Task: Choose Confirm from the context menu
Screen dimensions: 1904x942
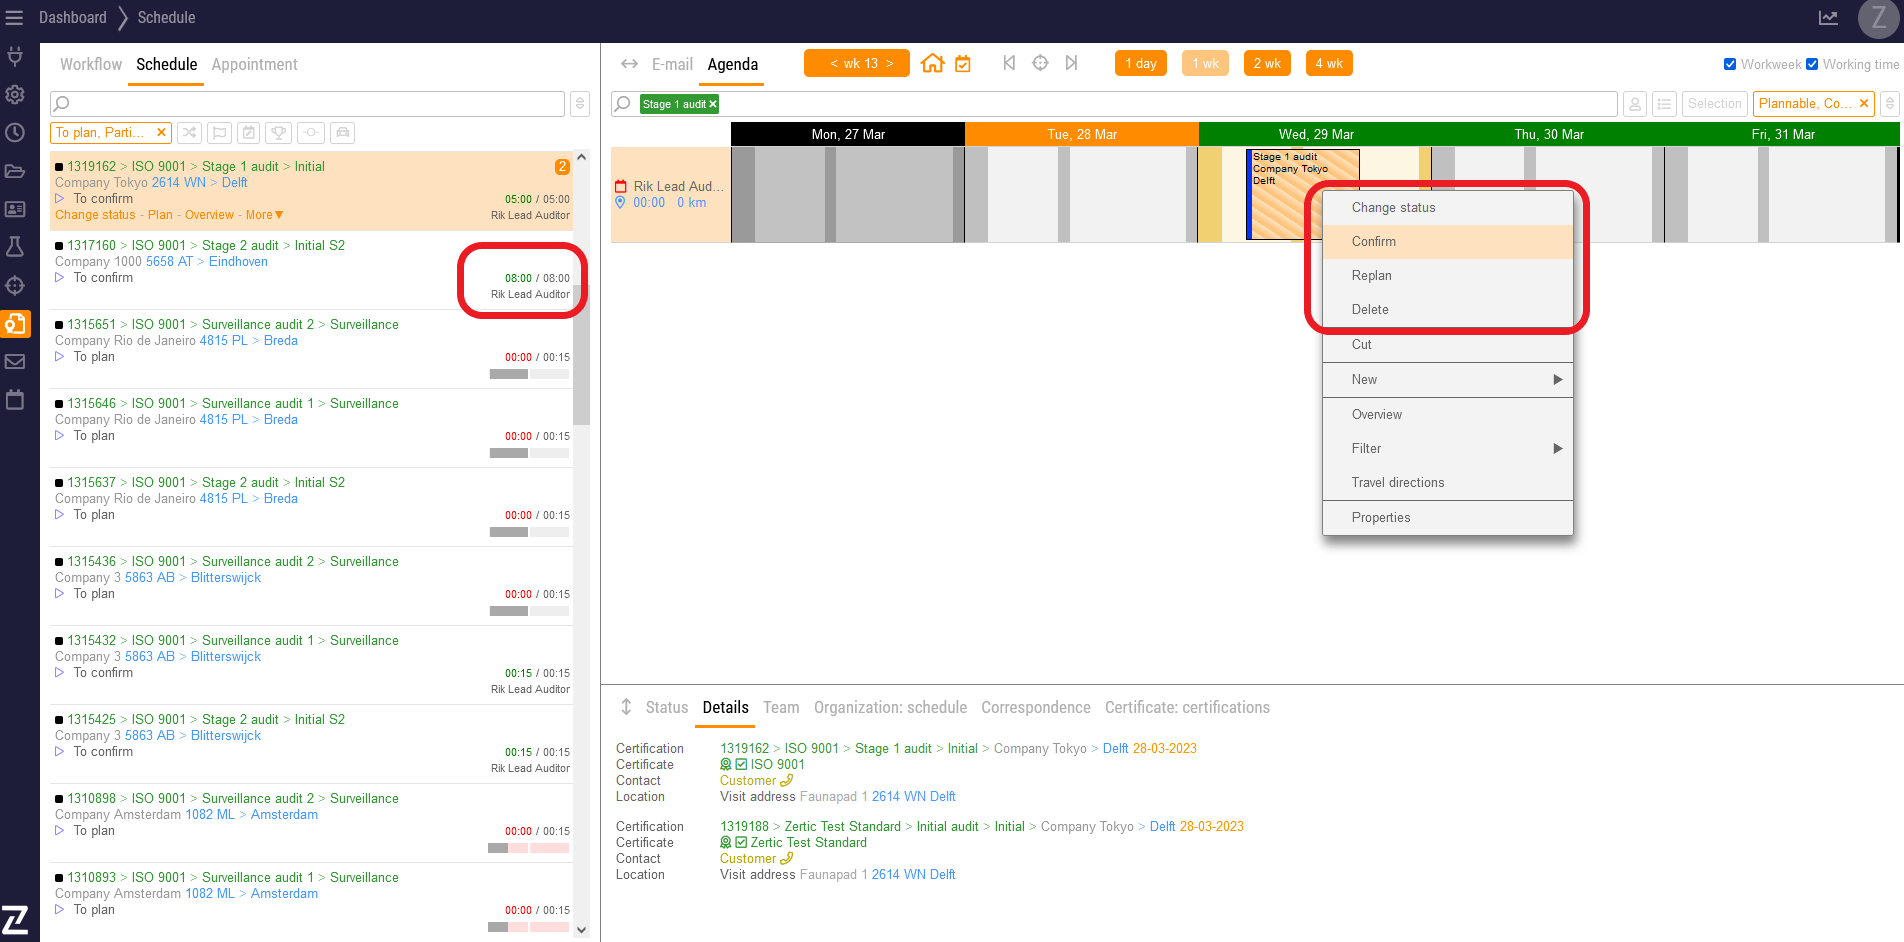Action: click(1374, 242)
